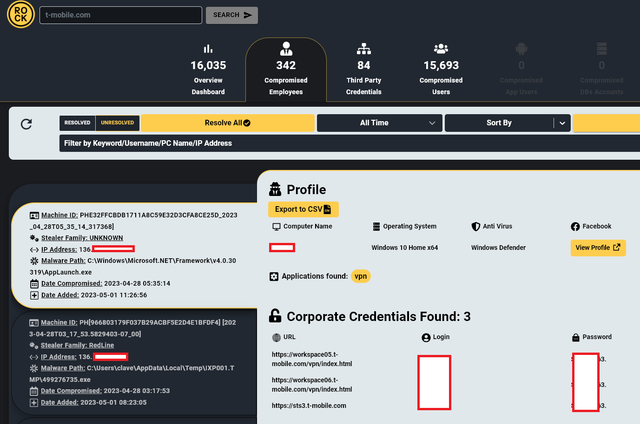This screenshot has height=424, width=640.
Task: Click the open padlock Corporate Credentials icon
Action: [x=275, y=315]
